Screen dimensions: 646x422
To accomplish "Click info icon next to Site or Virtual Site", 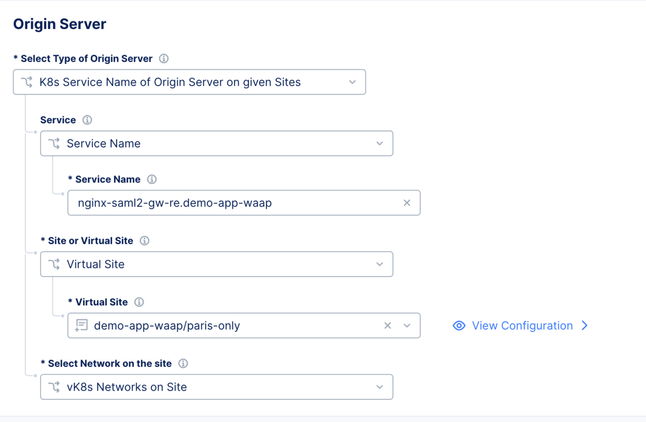I will click(x=145, y=241).
